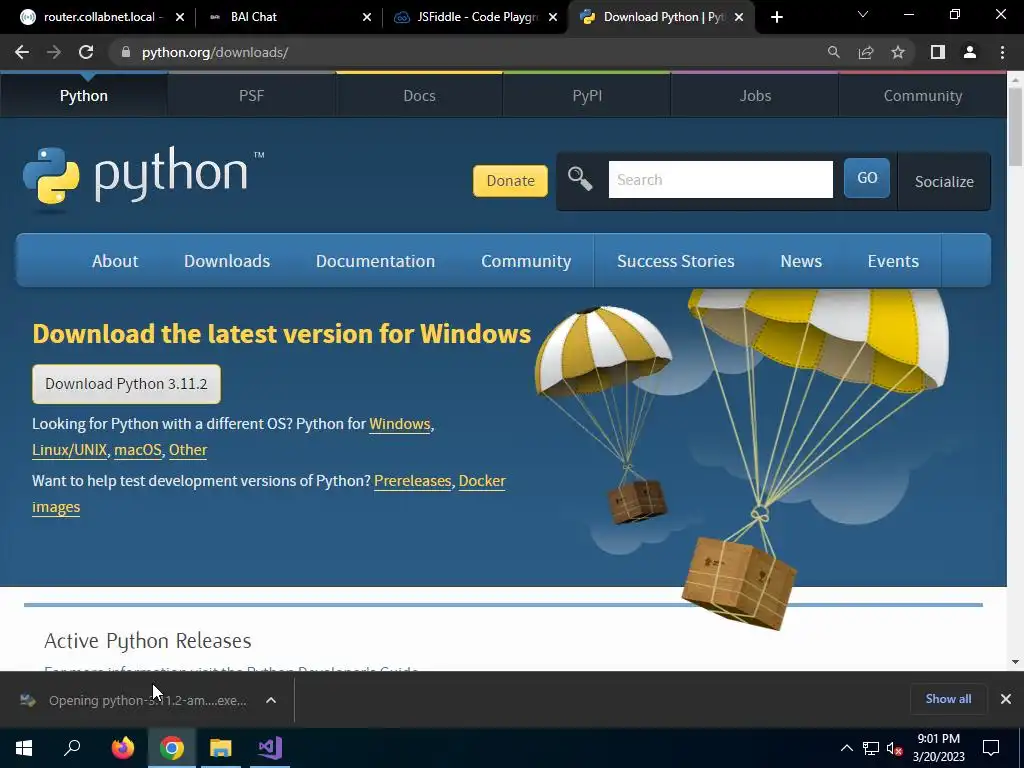Select the Python top-bar tab
Image resolution: width=1024 pixels, height=768 pixels.
click(84, 96)
